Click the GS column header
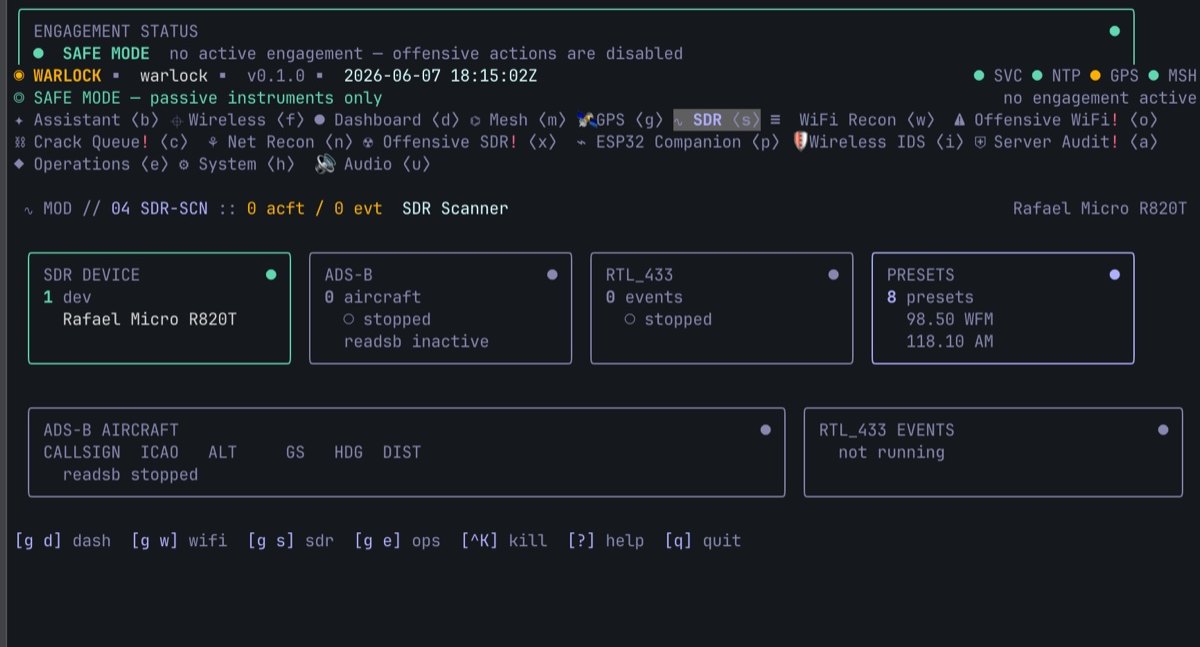This screenshot has height=647, width=1200. [x=295, y=452]
